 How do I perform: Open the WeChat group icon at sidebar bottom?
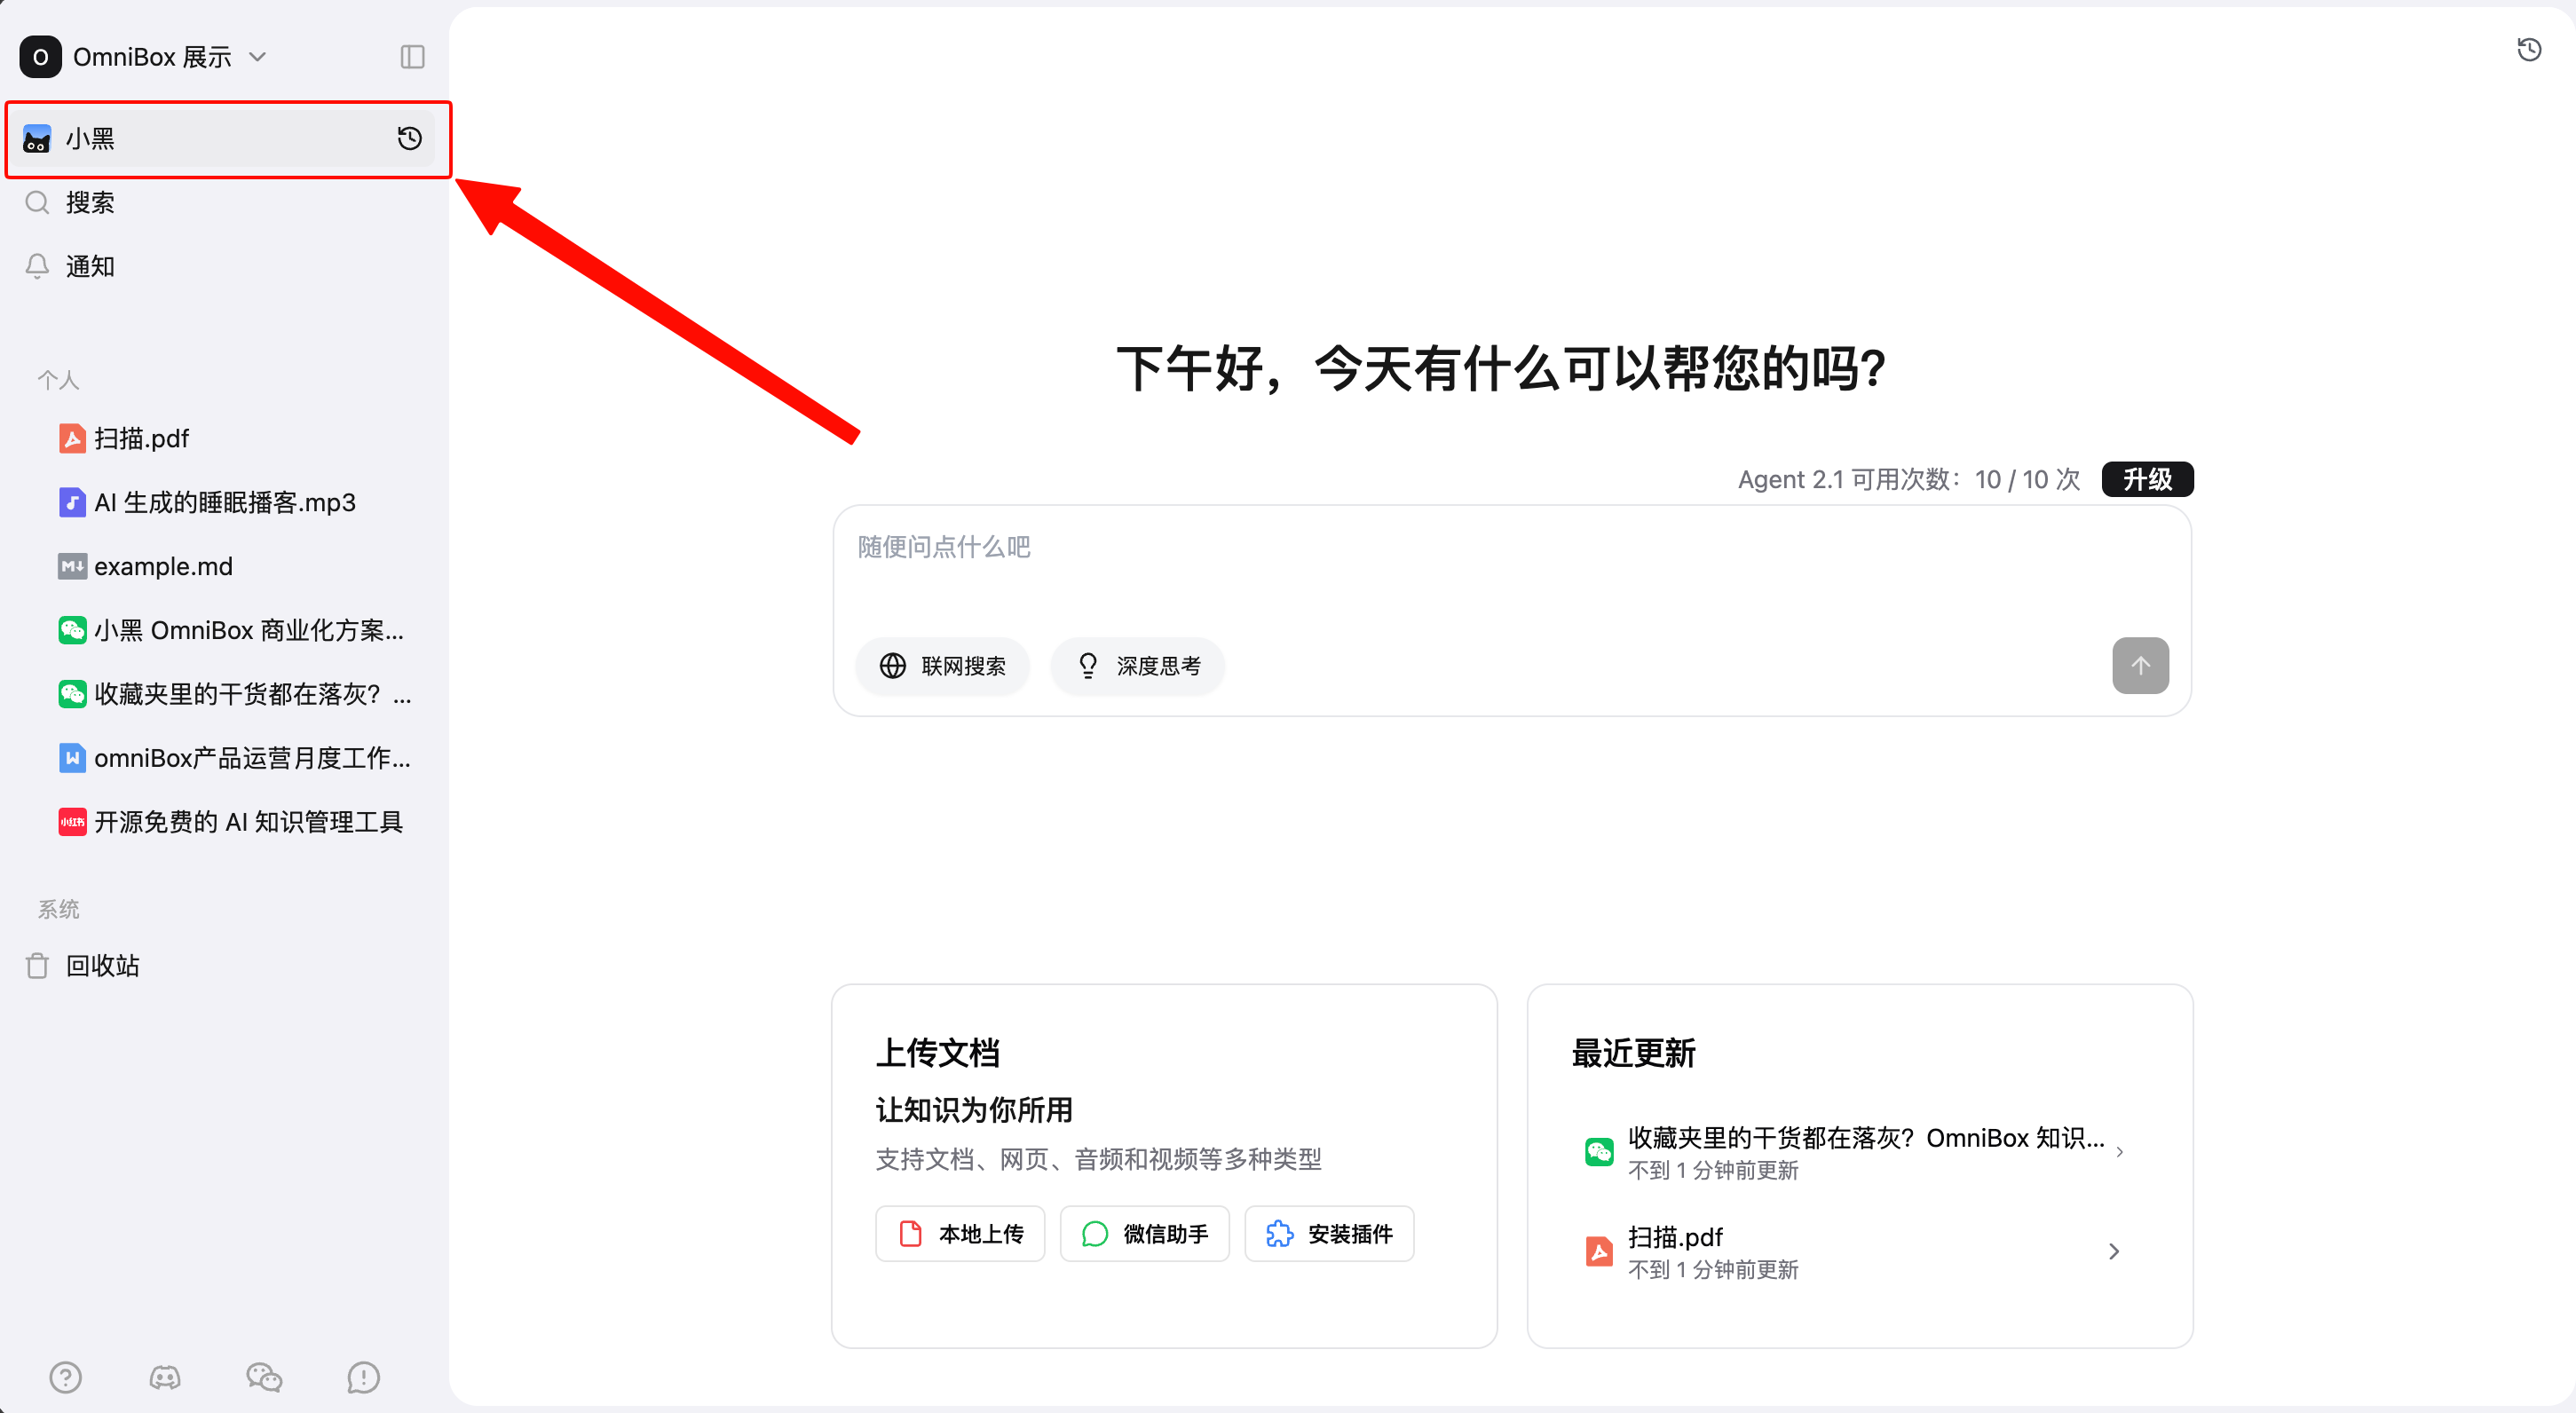[x=264, y=1378]
